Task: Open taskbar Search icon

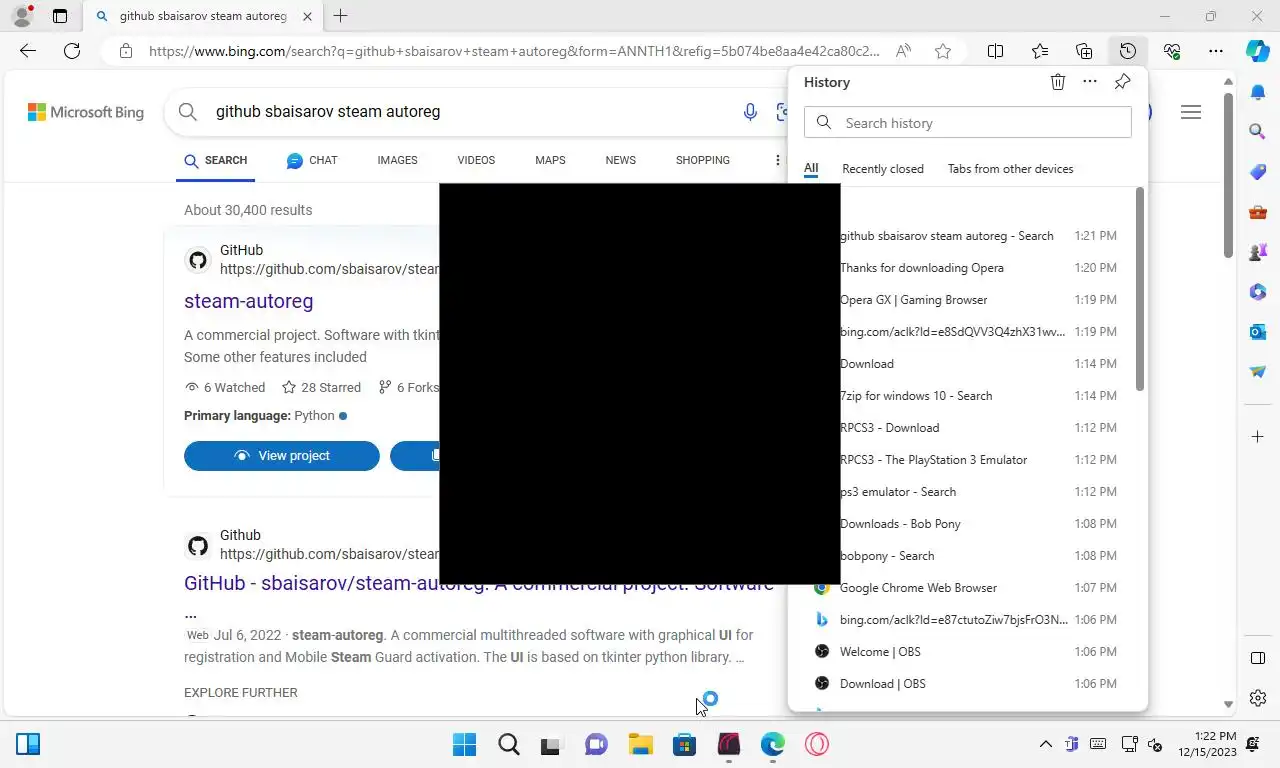Action: pos(508,744)
